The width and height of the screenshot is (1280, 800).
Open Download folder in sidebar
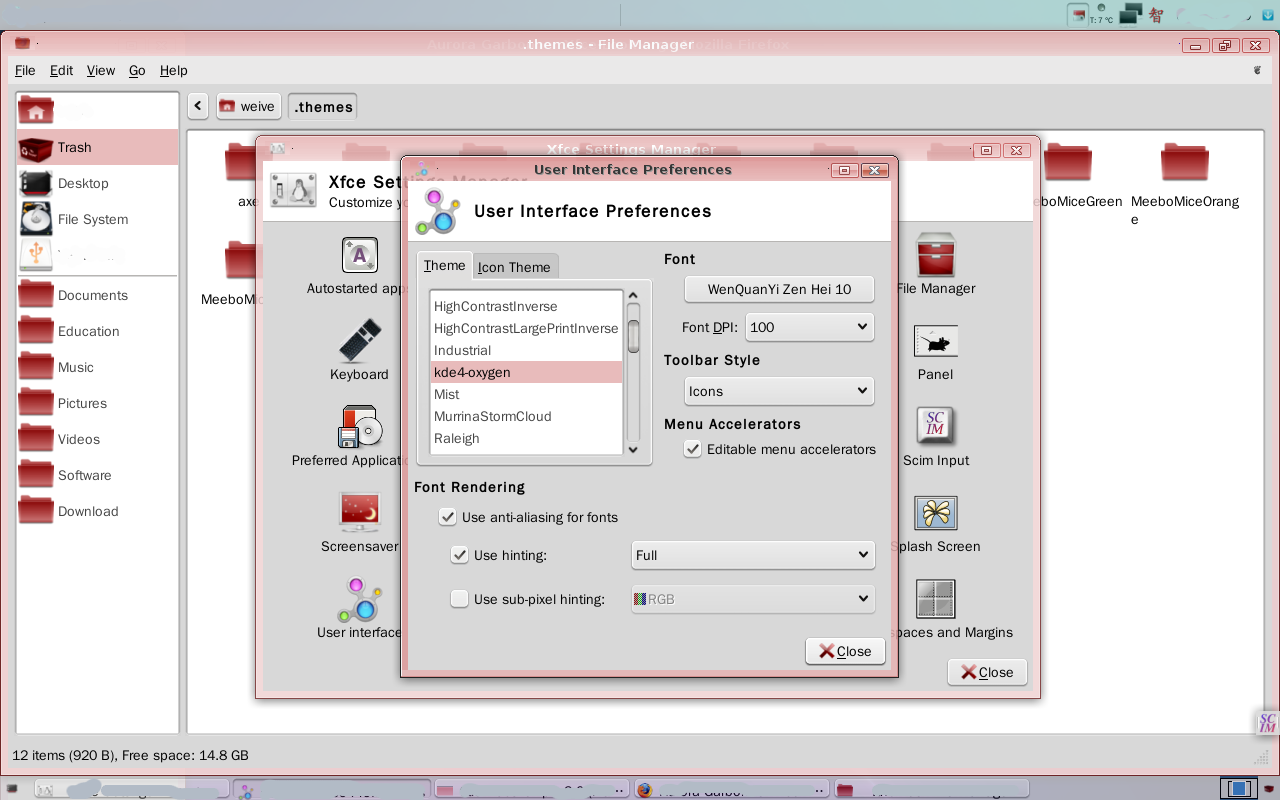97,511
